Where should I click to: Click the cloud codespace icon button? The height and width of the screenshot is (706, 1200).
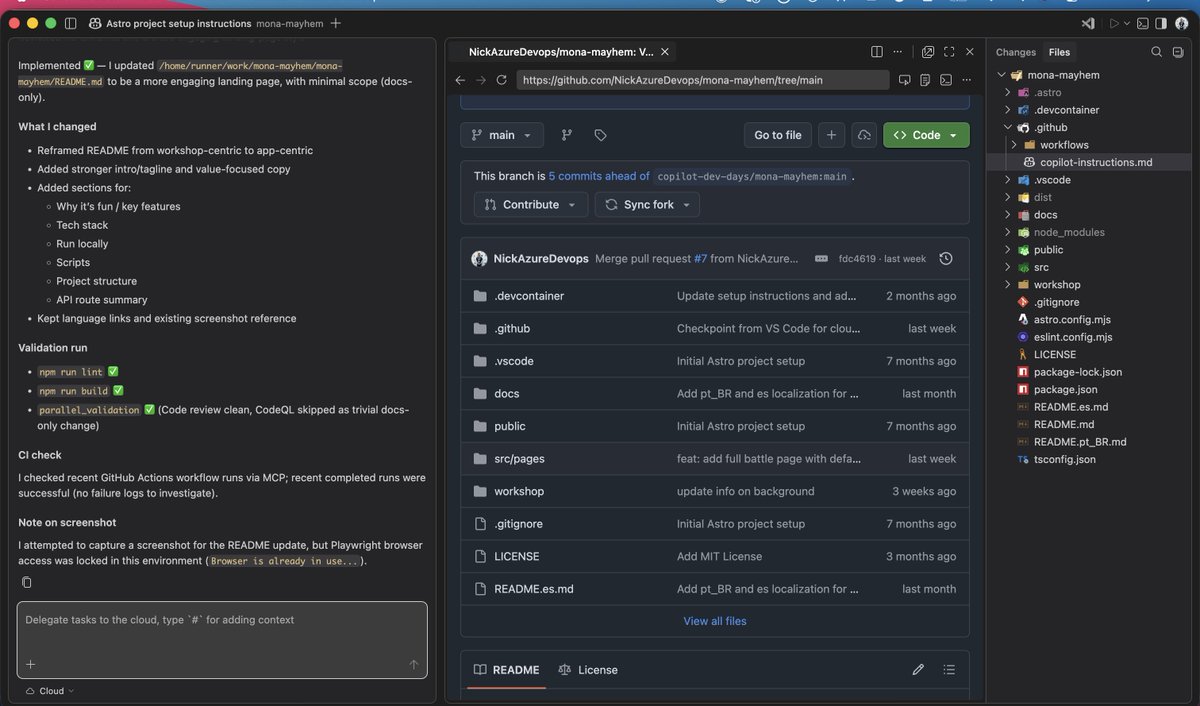(864, 135)
